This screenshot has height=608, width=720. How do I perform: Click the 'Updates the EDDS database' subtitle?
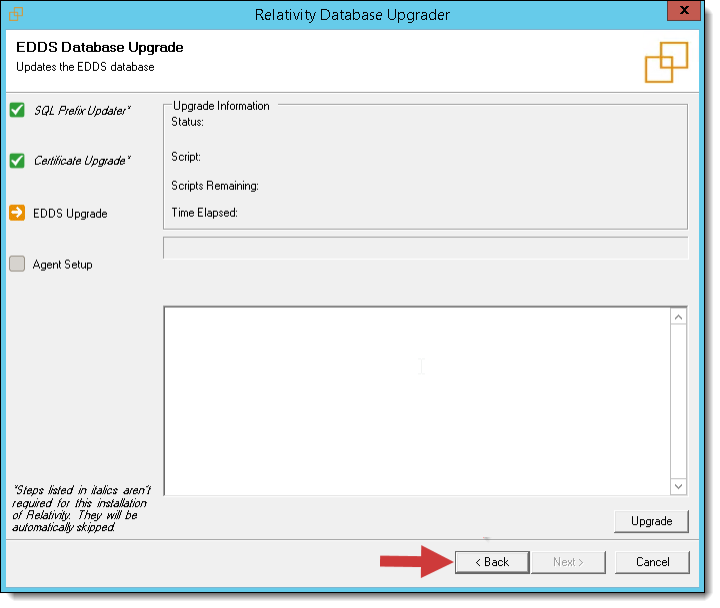[x=85, y=67]
